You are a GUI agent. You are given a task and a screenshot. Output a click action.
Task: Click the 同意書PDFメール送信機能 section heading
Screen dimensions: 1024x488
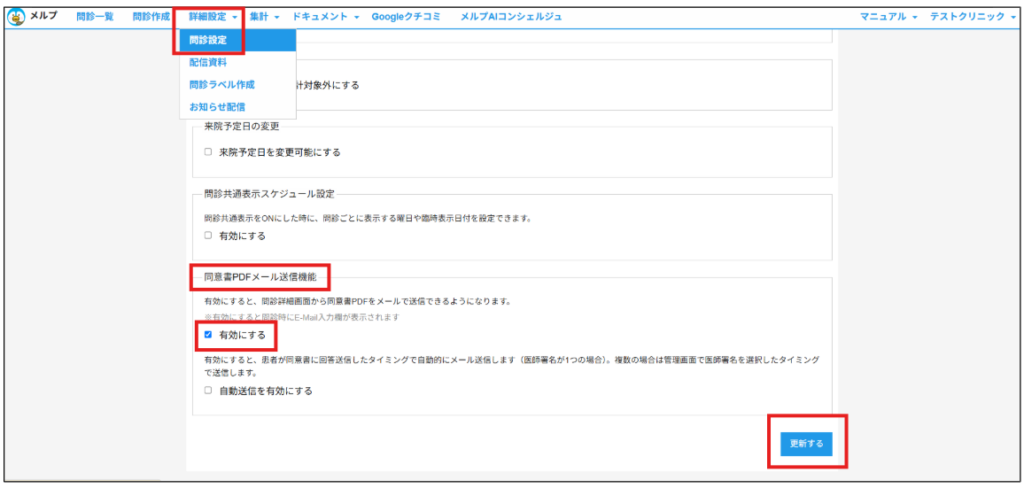(260, 277)
